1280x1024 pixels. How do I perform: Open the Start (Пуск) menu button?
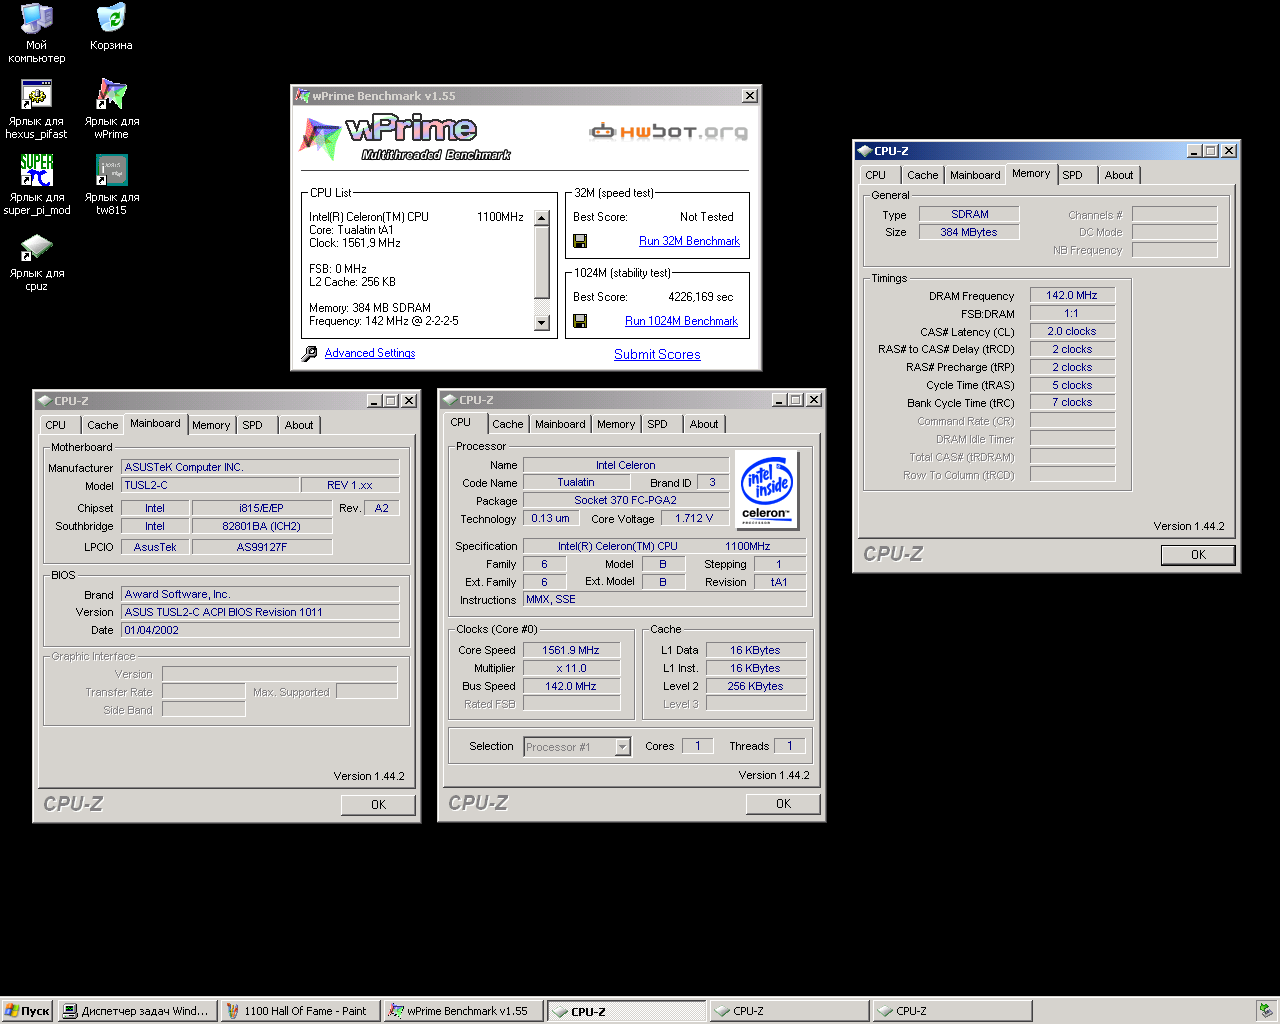[27, 1011]
